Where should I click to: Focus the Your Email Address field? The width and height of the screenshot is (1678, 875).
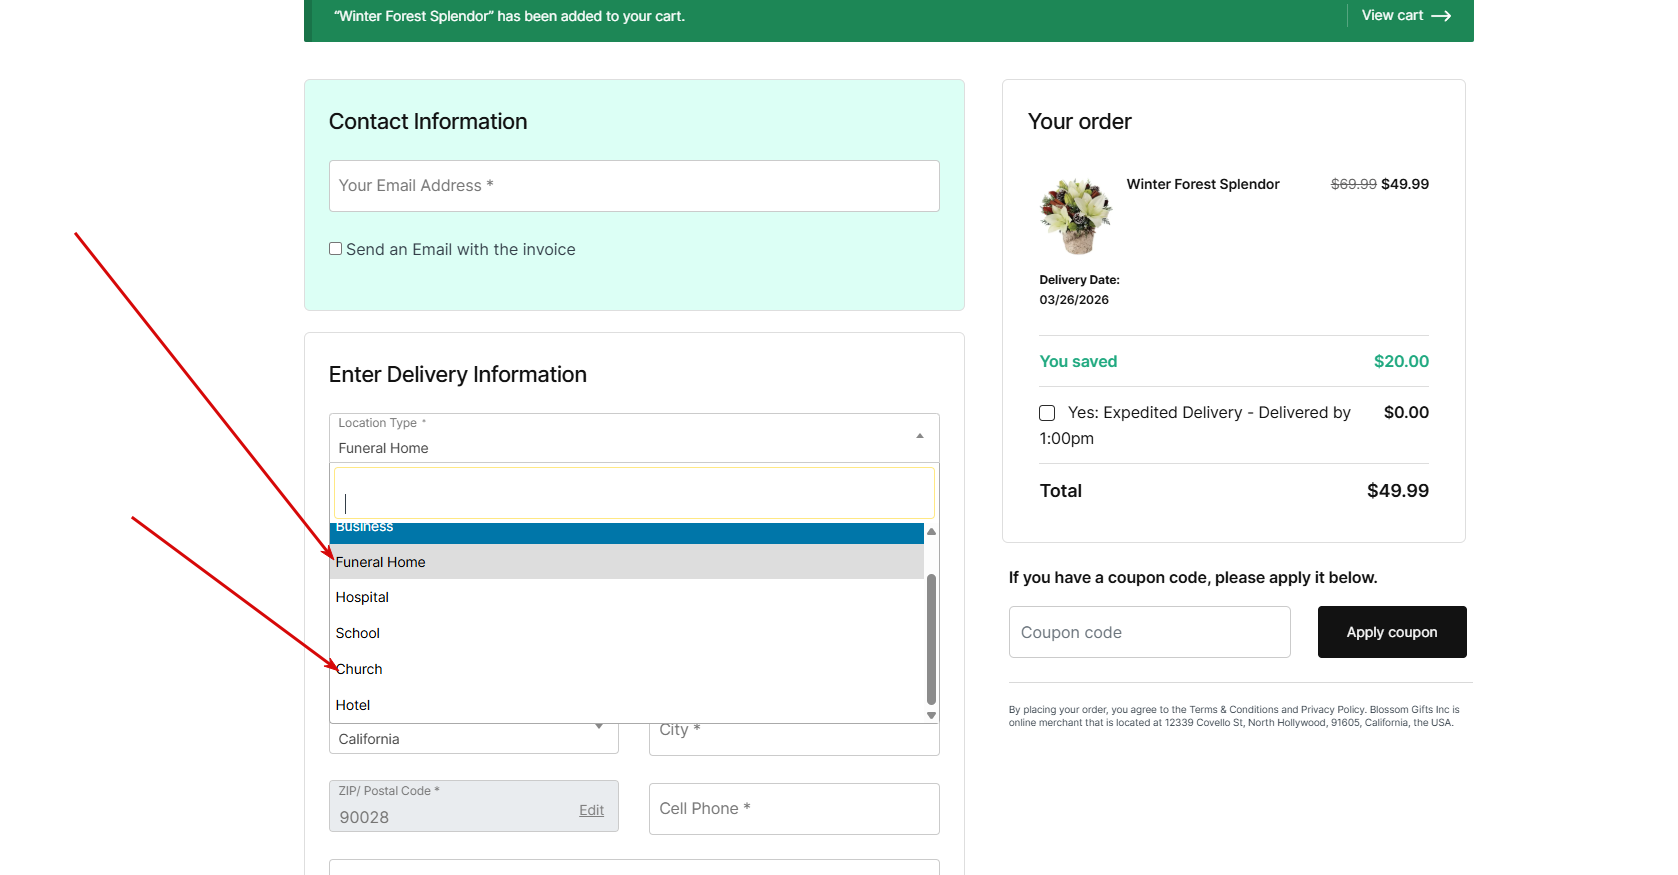[x=634, y=186]
